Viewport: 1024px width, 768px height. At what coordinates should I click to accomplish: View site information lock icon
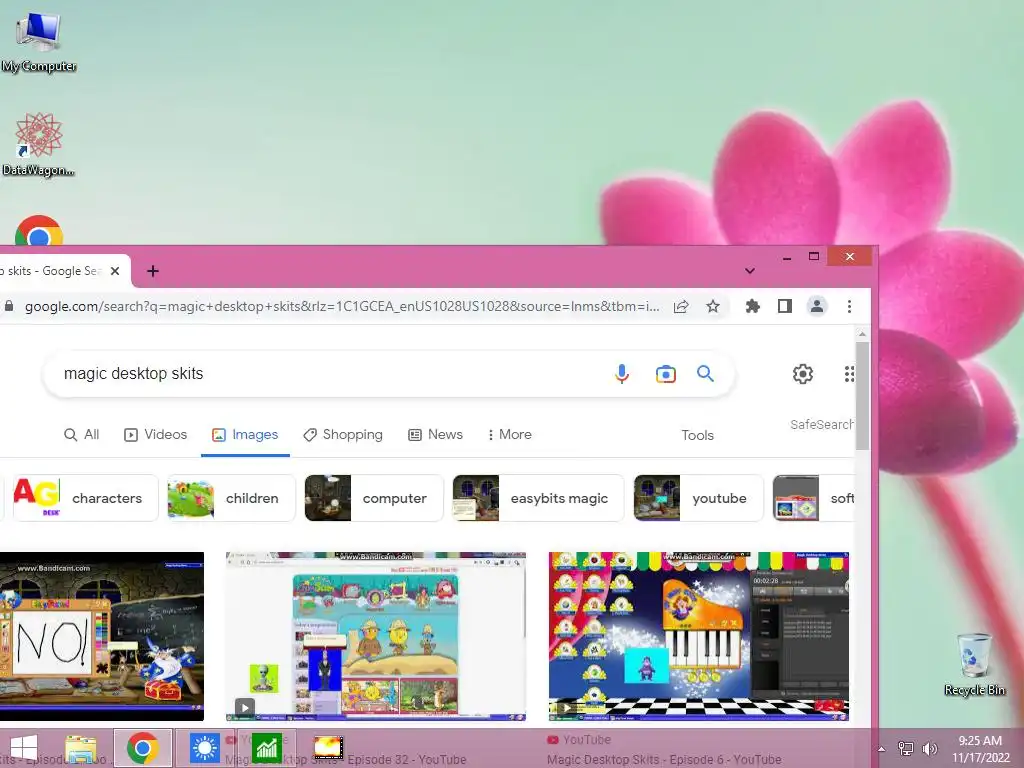coord(9,306)
